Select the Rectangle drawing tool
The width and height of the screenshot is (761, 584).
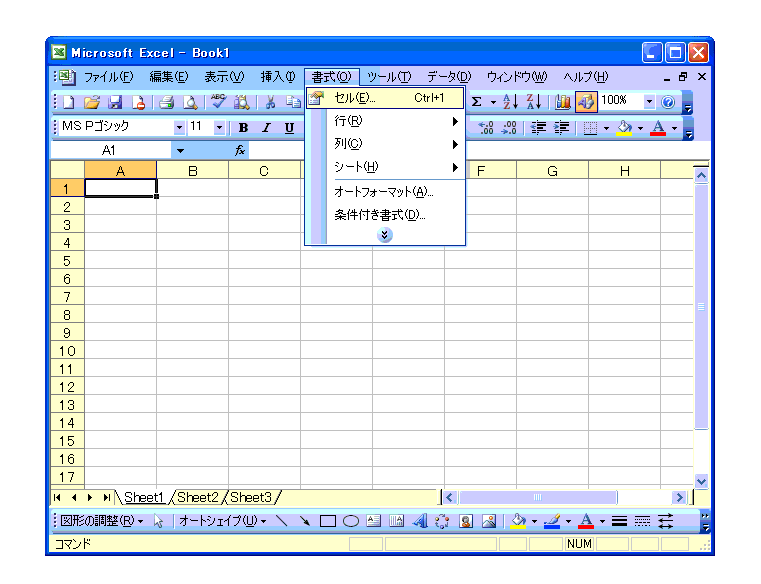pos(327,521)
